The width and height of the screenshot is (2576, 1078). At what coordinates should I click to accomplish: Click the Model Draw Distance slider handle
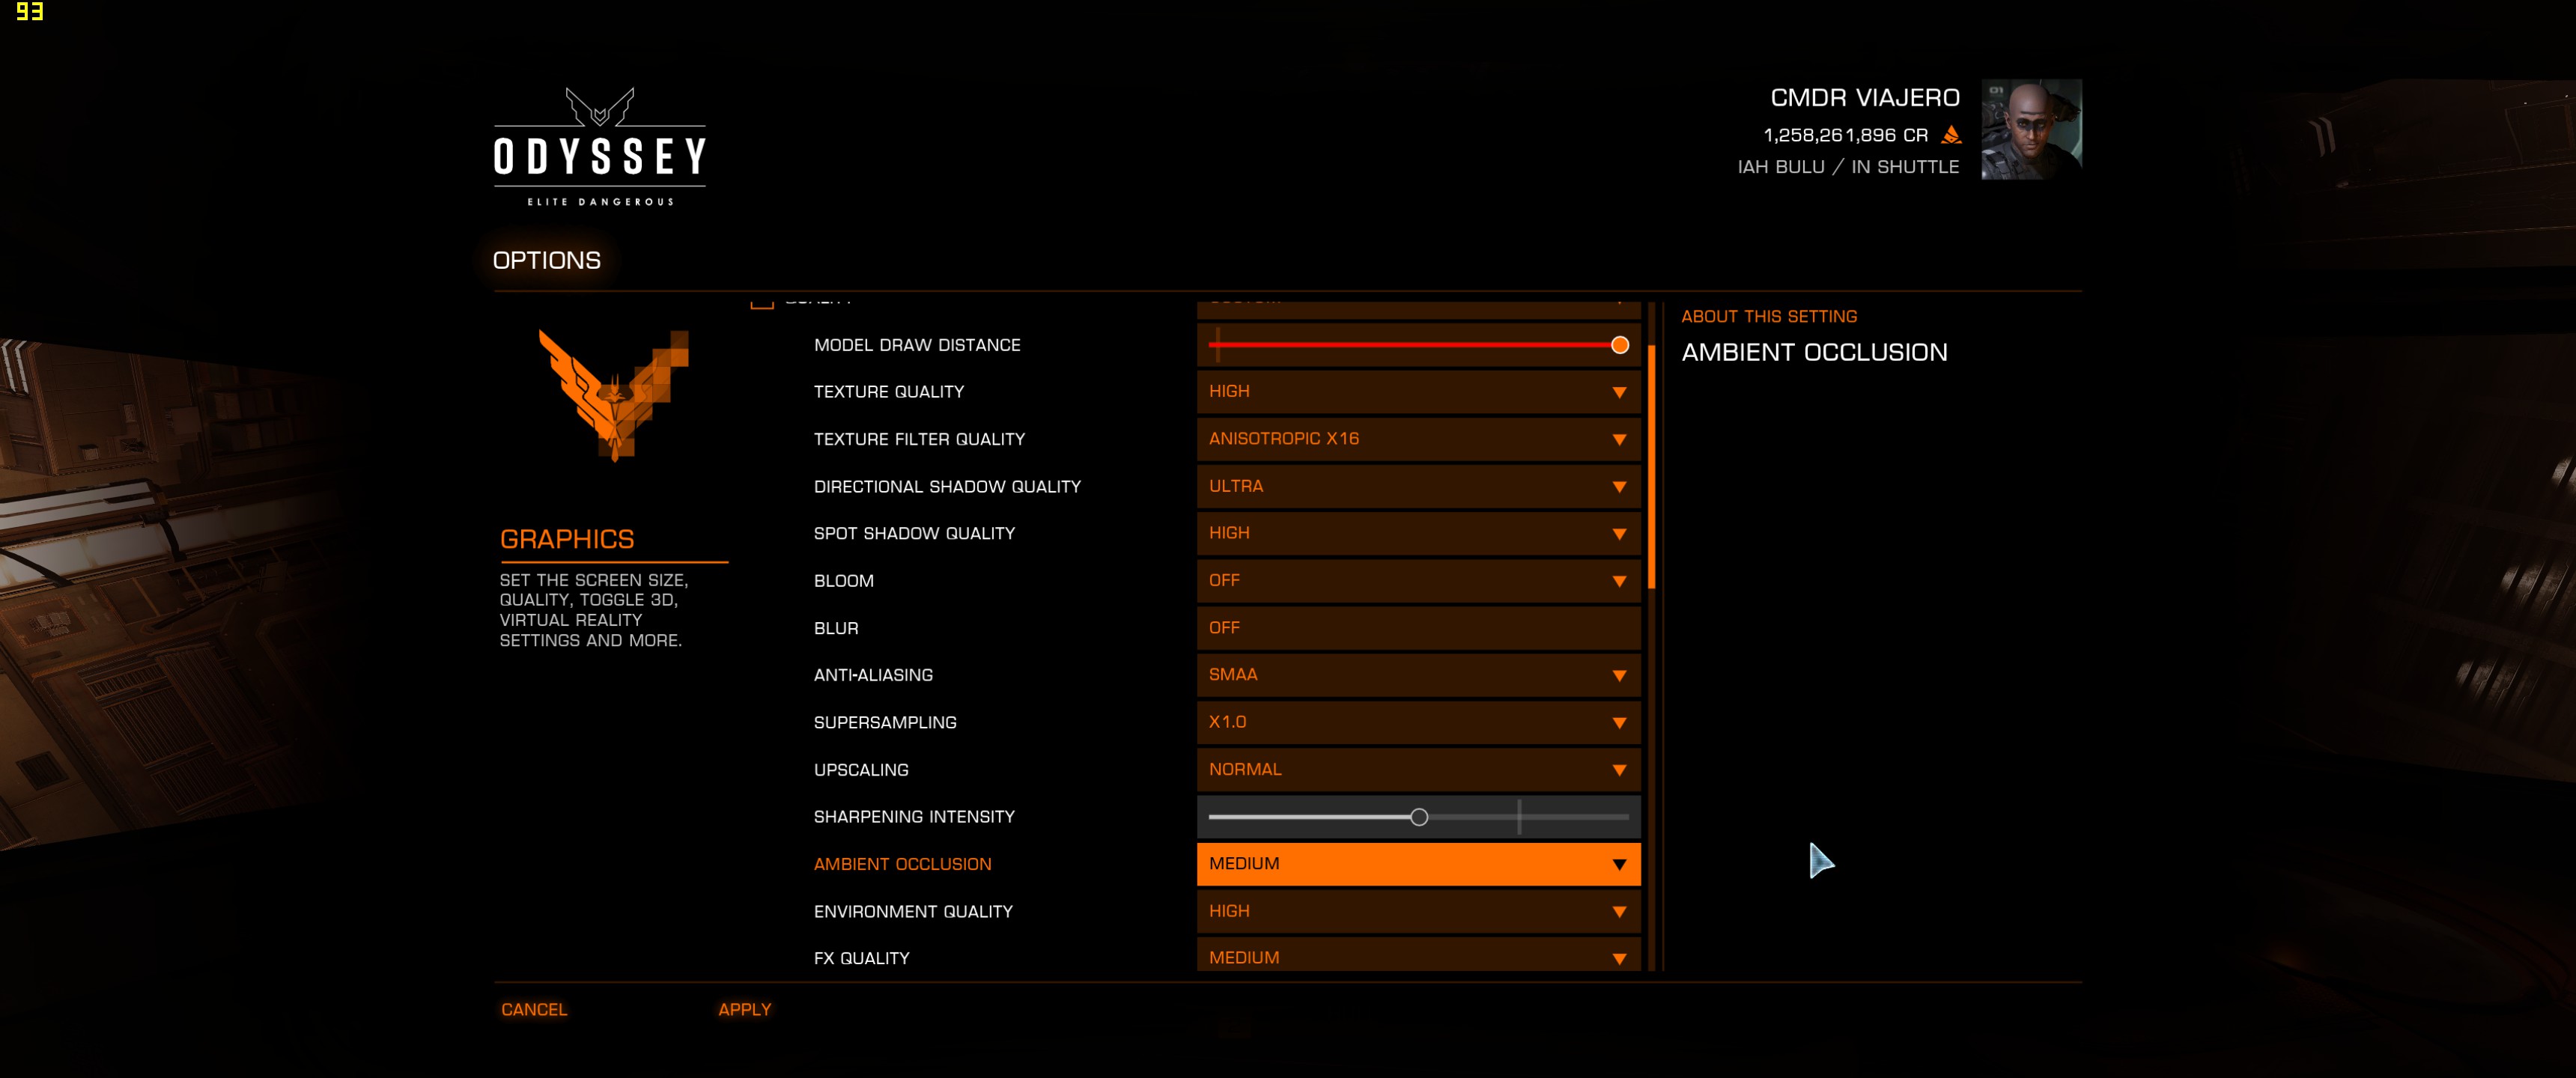coord(1620,345)
